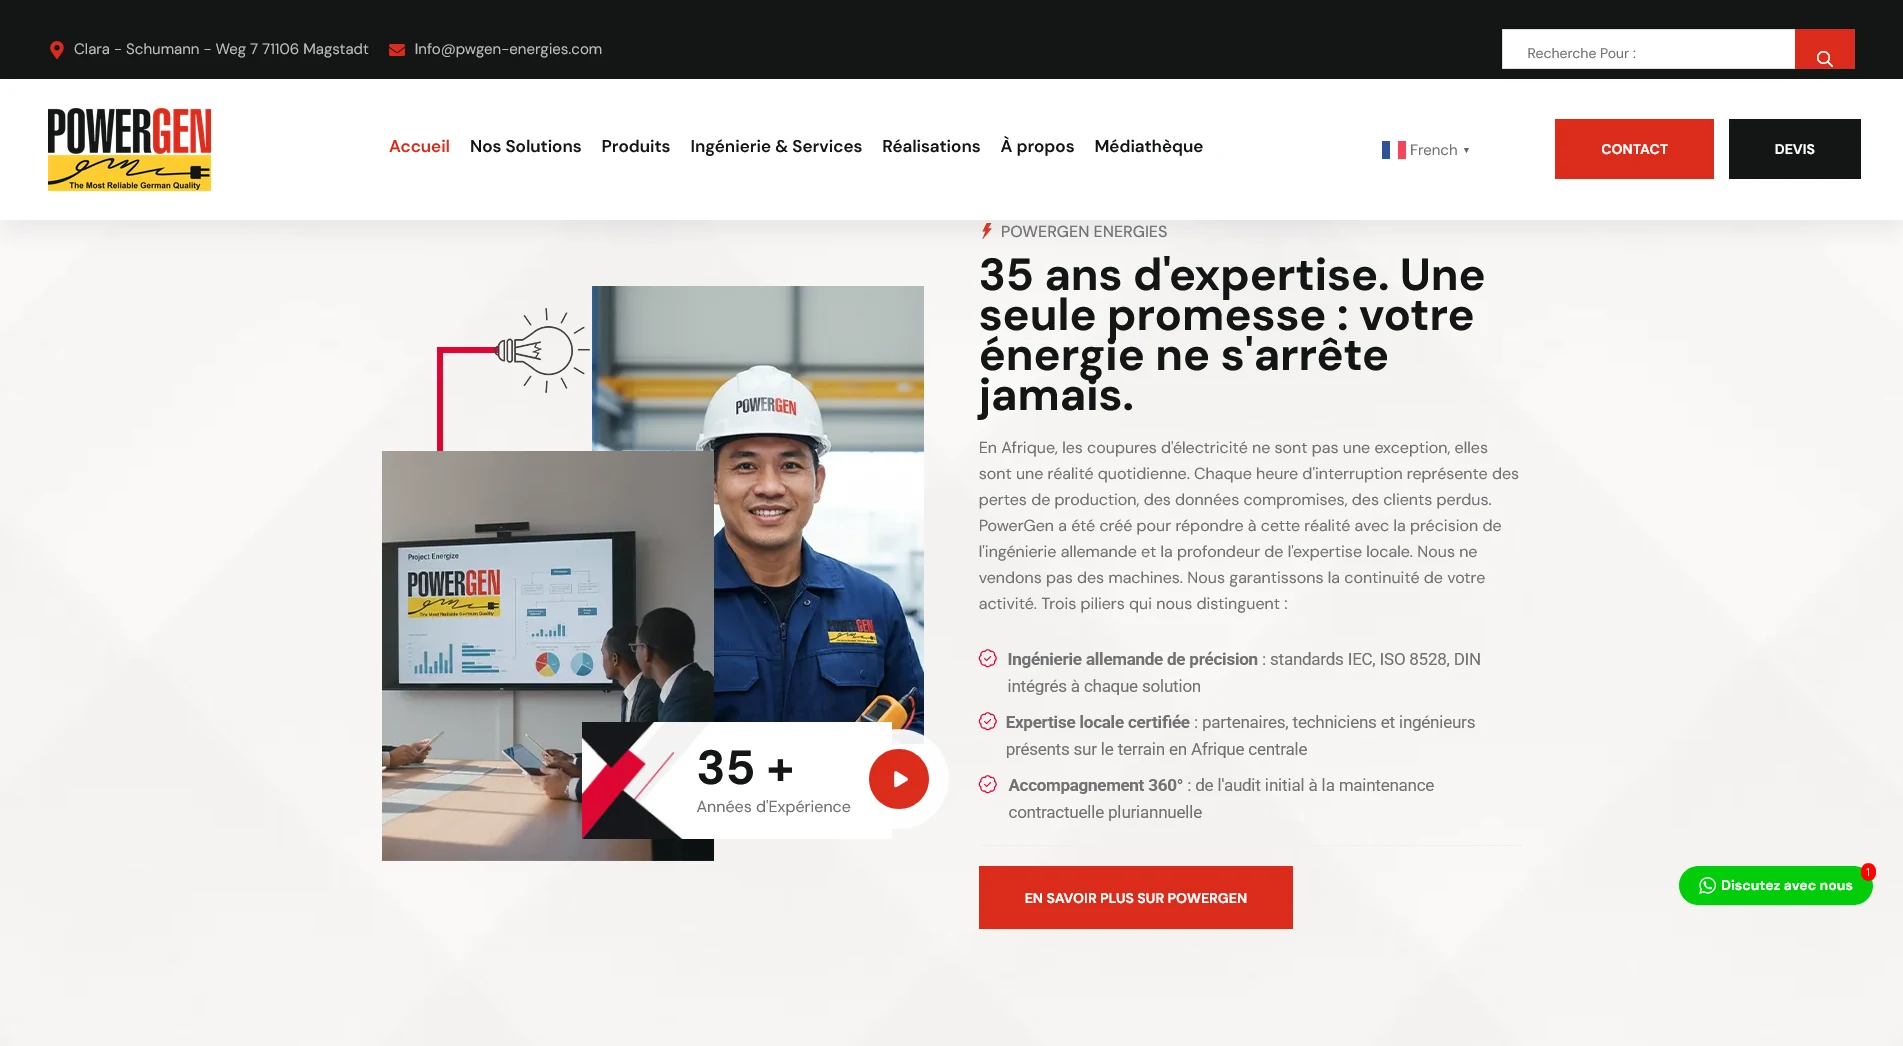This screenshot has width=1903, height=1046.
Task: Click the PowerGen logo
Action: 129,149
